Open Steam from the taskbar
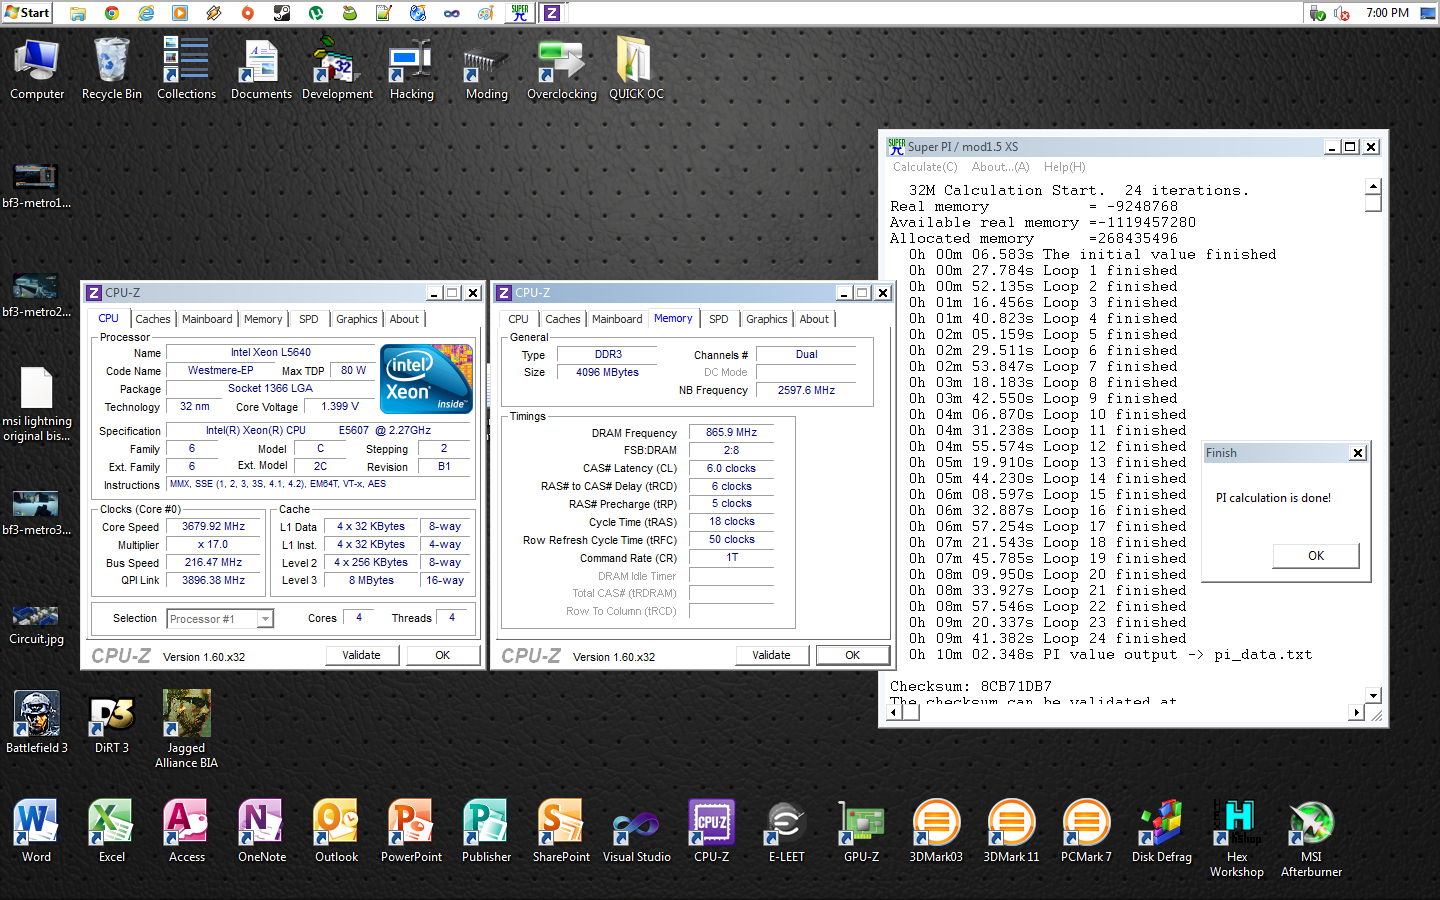Viewport: 1440px width, 900px height. pyautogui.click(x=282, y=13)
